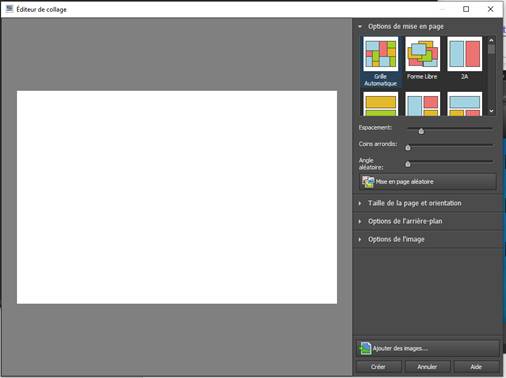Click the Ajouter des images icon
The width and height of the screenshot is (506, 378).
pyautogui.click(x=365, y=348)
